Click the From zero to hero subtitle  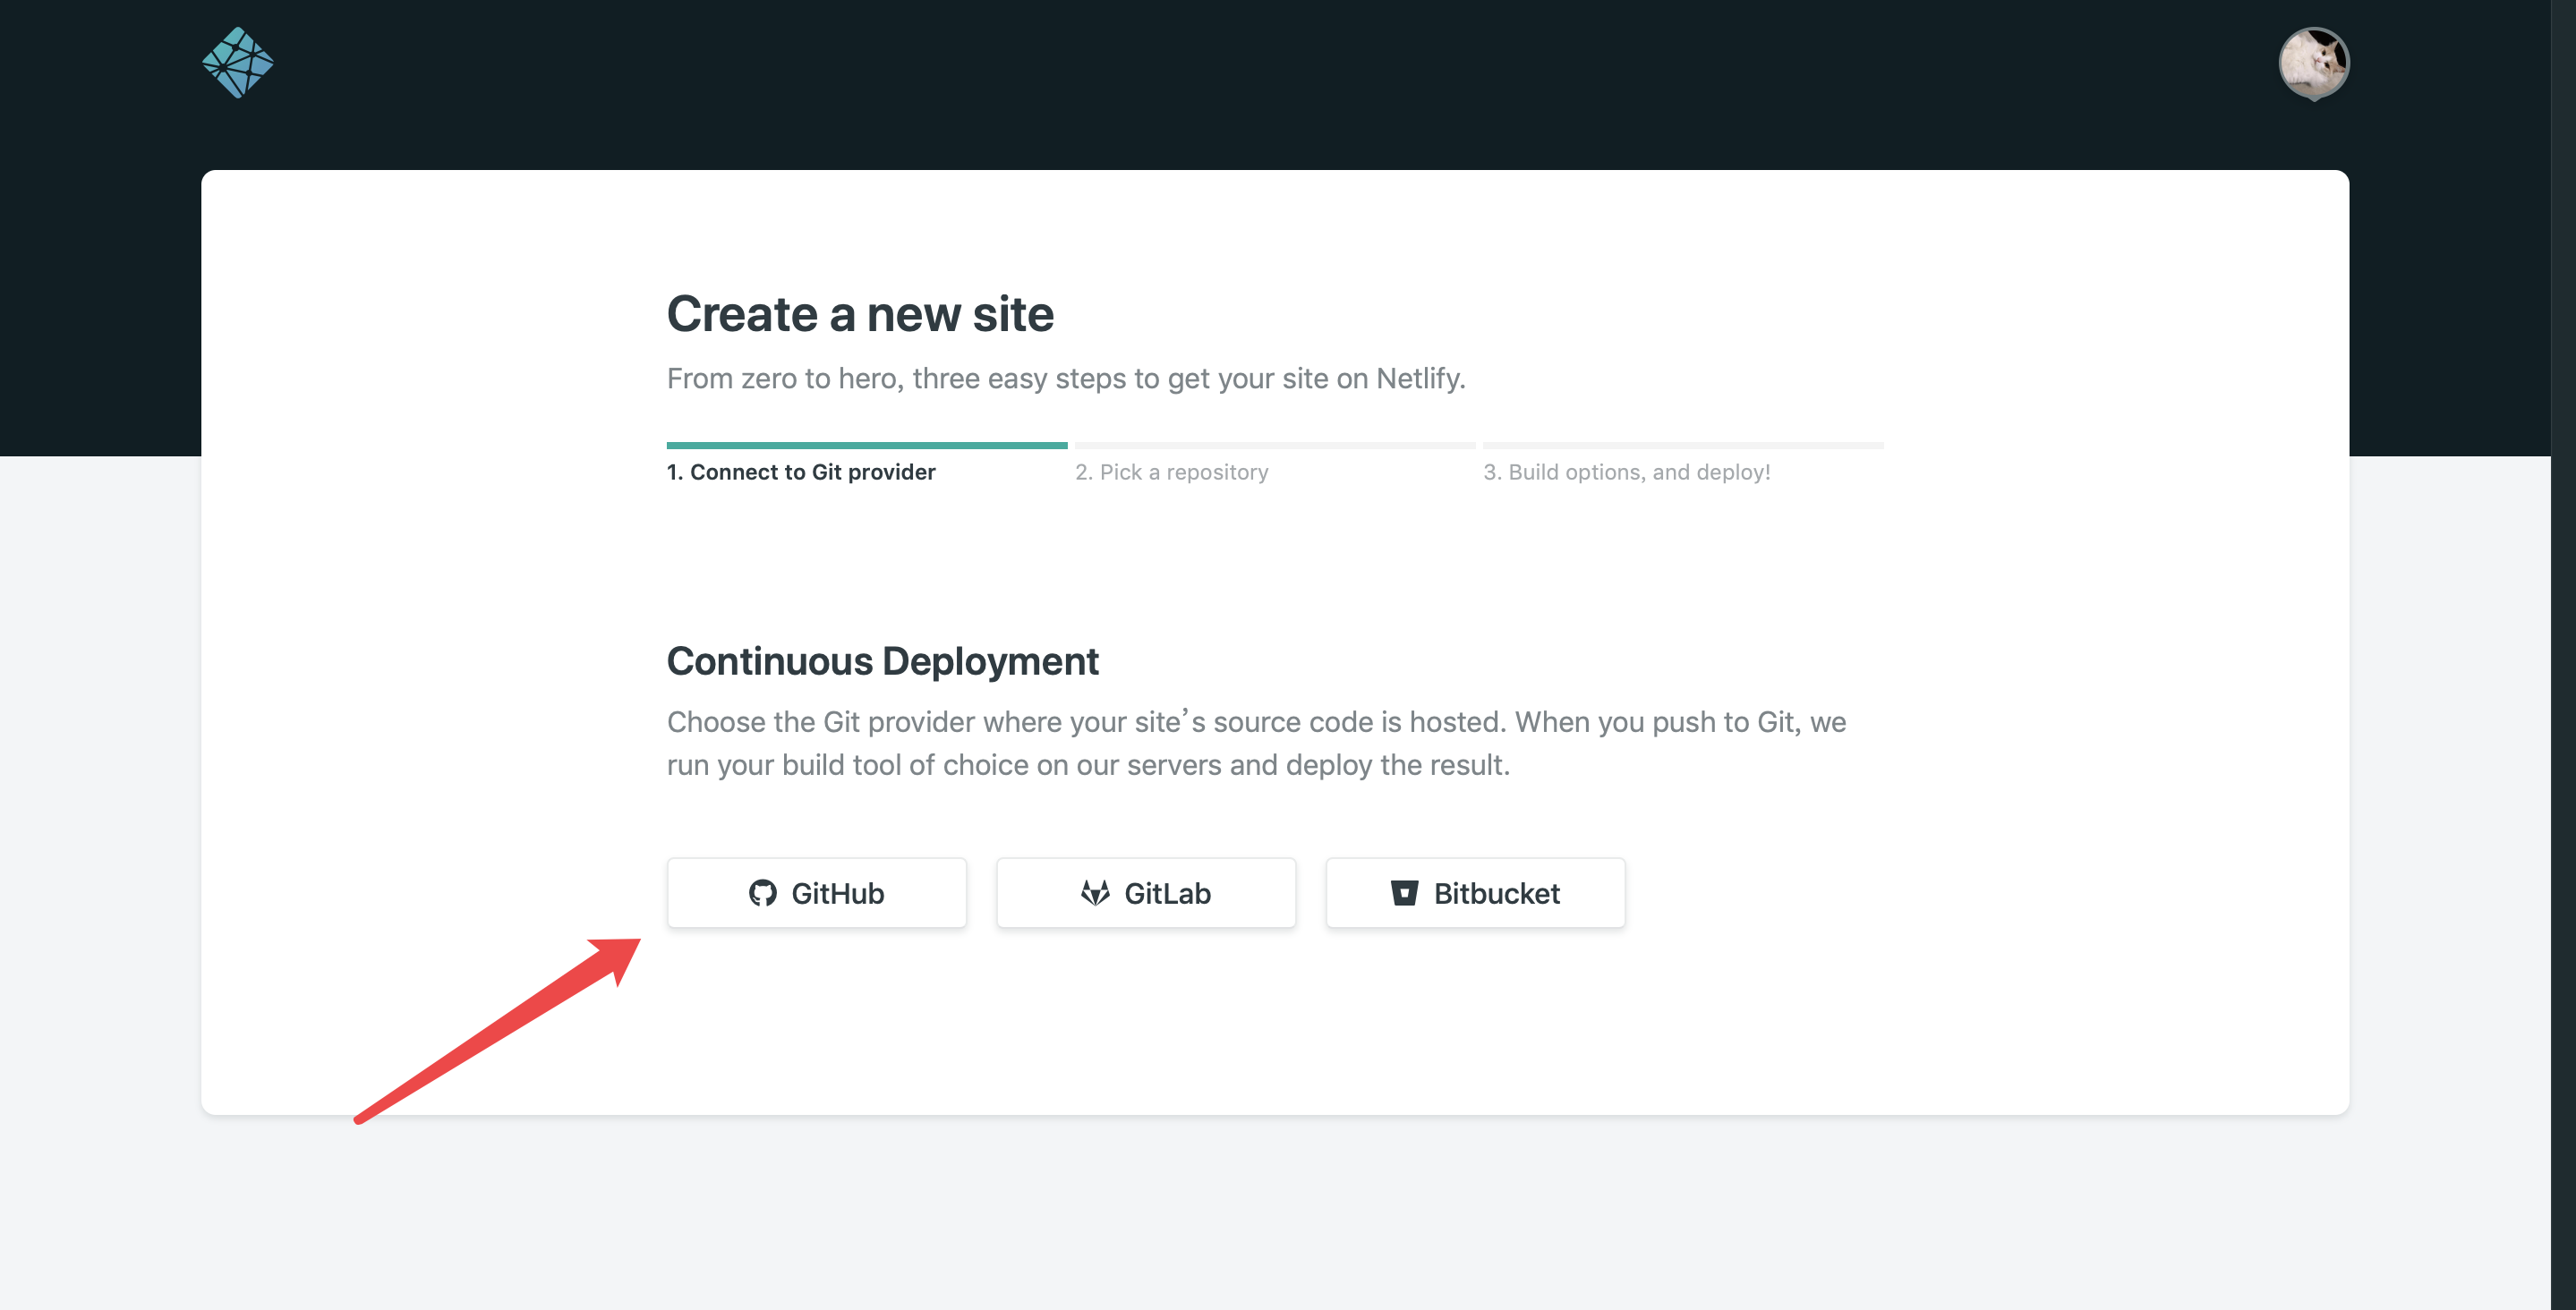(1066, 379)
